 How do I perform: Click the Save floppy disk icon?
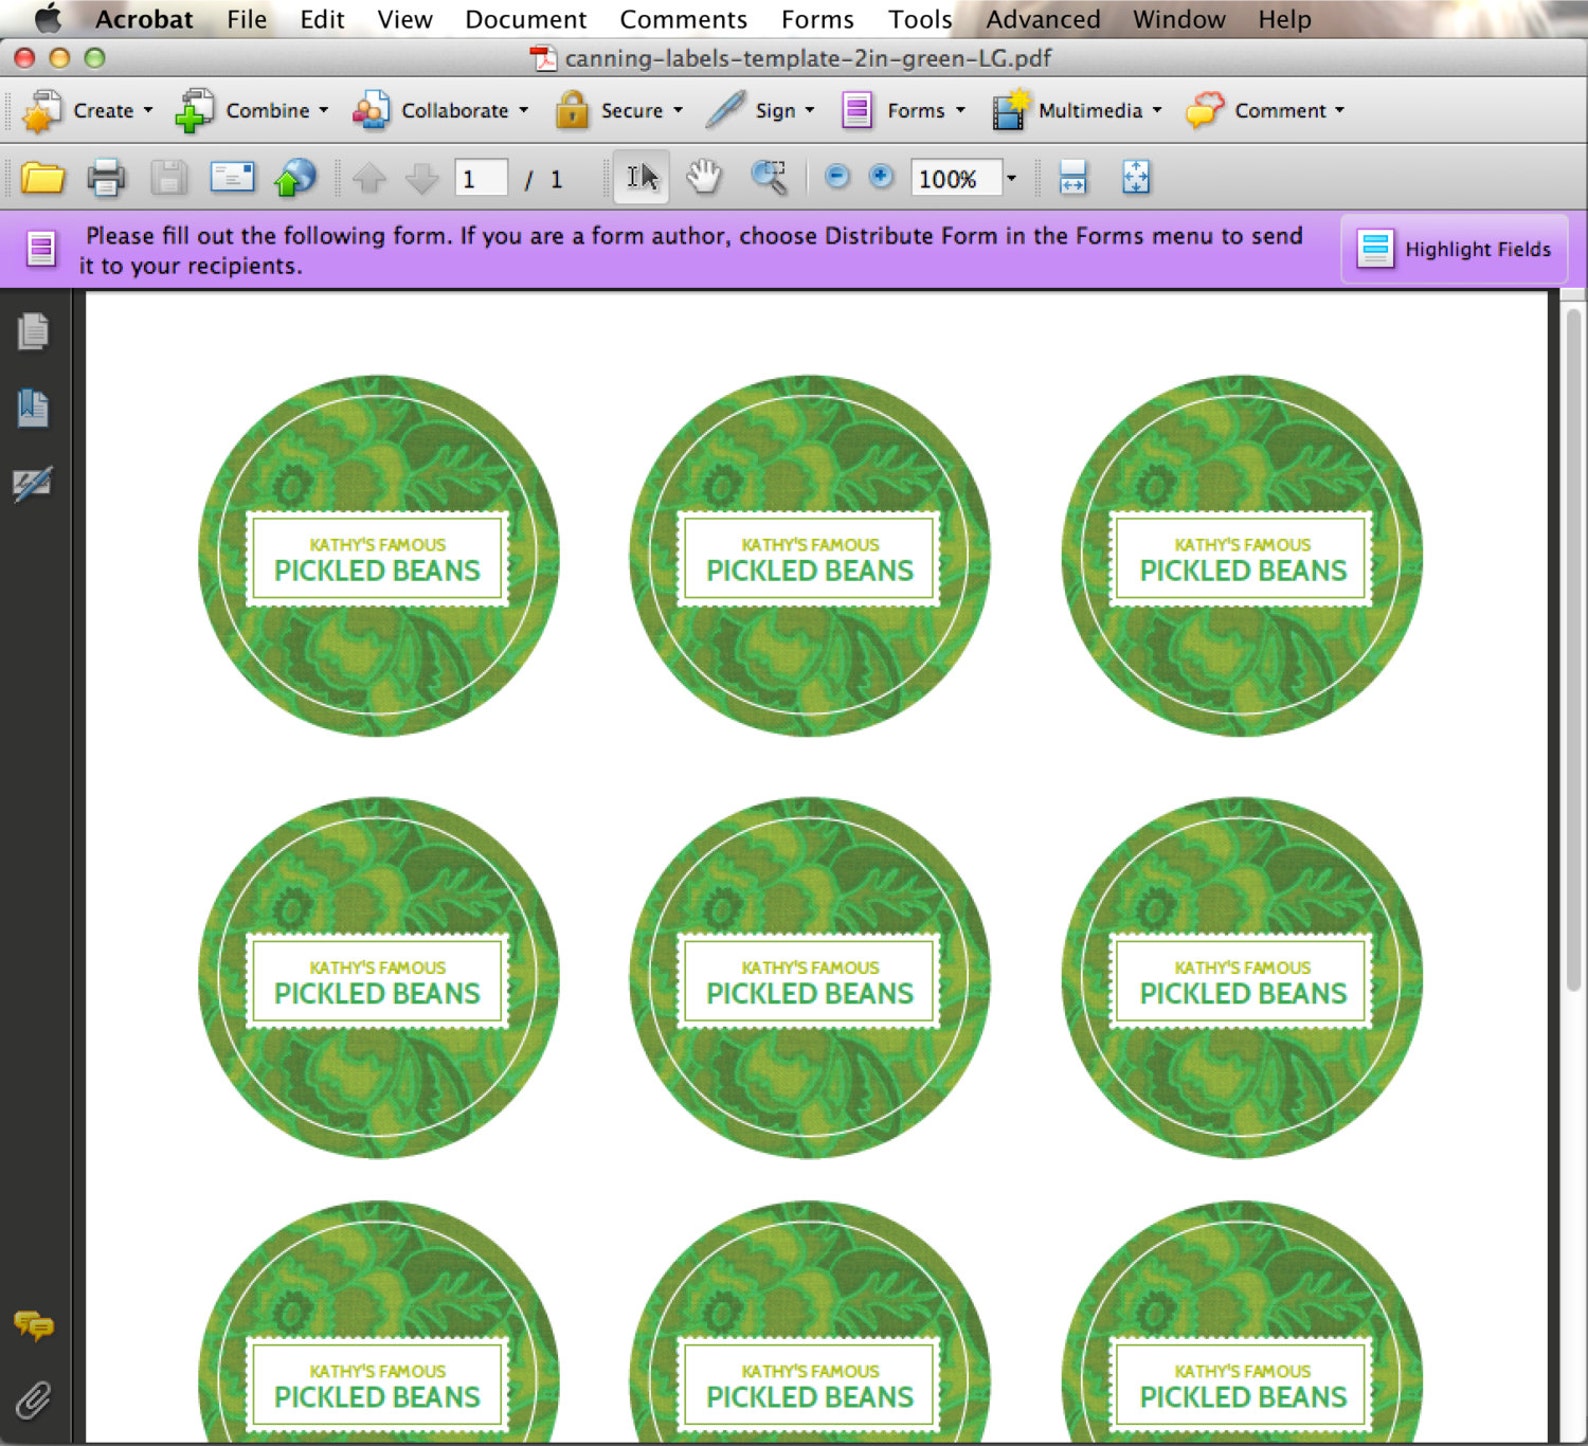point(169,179)
